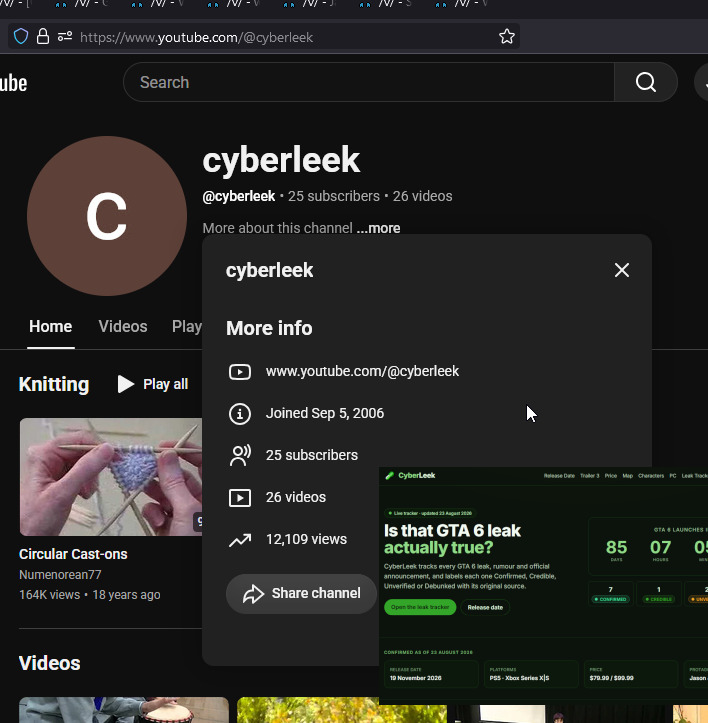708x723 pixels.
Task: Click the outlined Release date button on CyberLeek
Action: click(485, 607)
